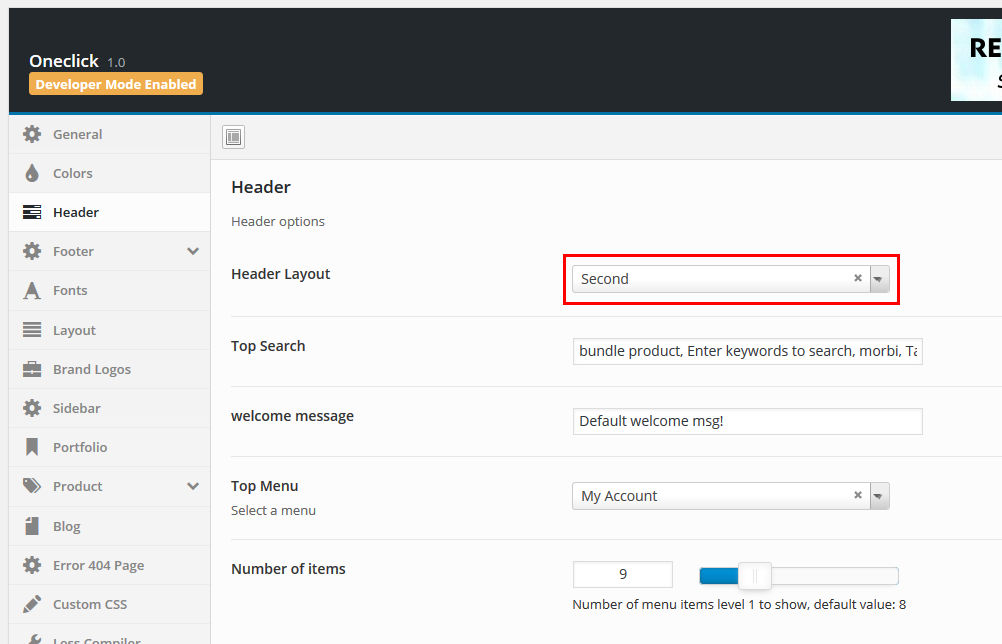Open the Header Layout dropdown arrow
Screen dimensions: 1002x644
[878, 279]
